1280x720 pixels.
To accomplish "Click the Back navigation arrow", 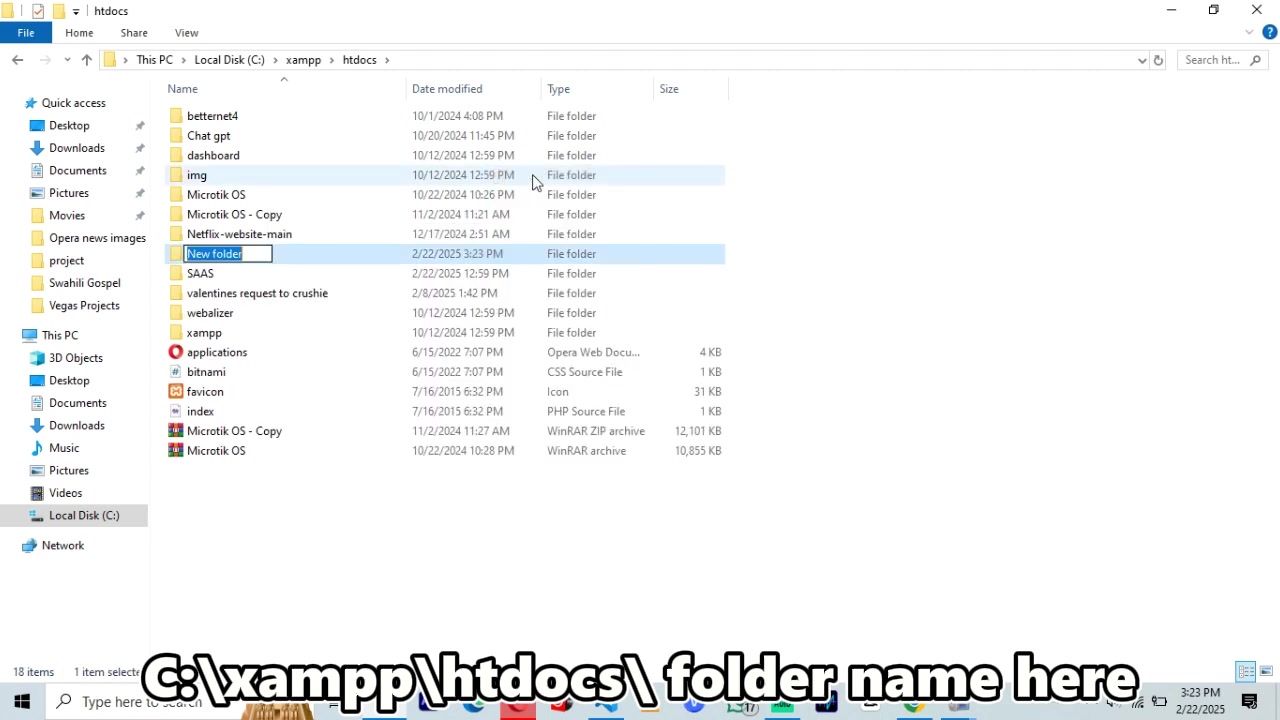I will coord(17,60).
